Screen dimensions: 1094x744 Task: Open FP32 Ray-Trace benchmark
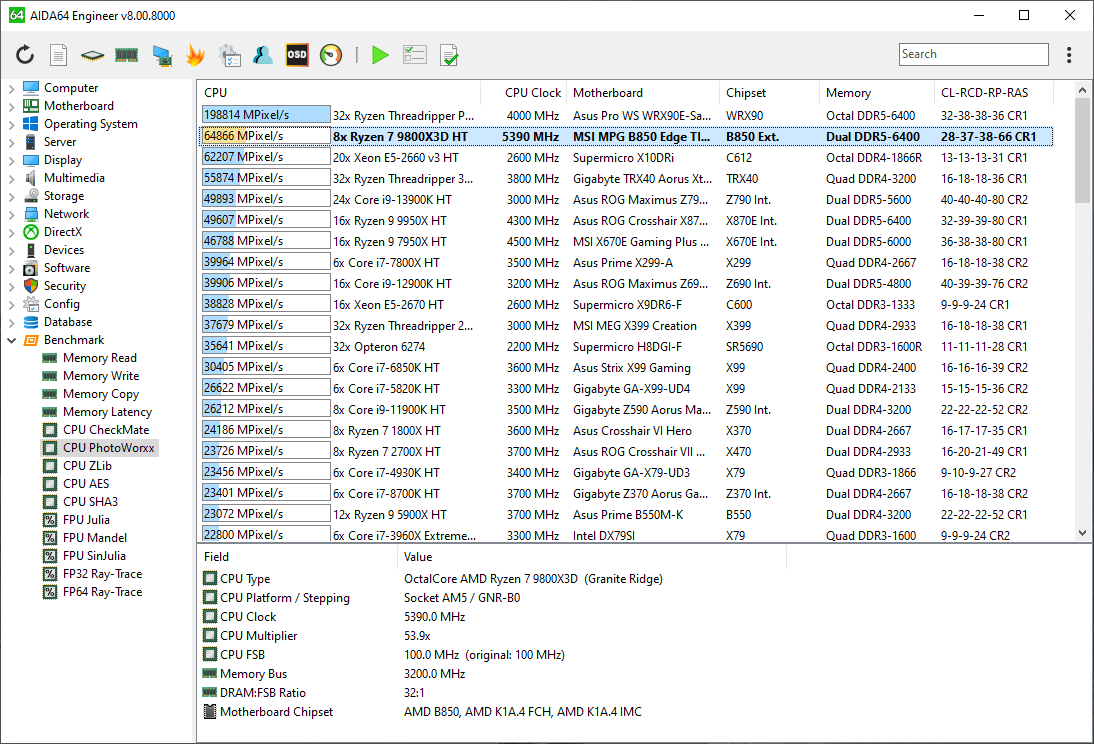click(x=103, y=574)
